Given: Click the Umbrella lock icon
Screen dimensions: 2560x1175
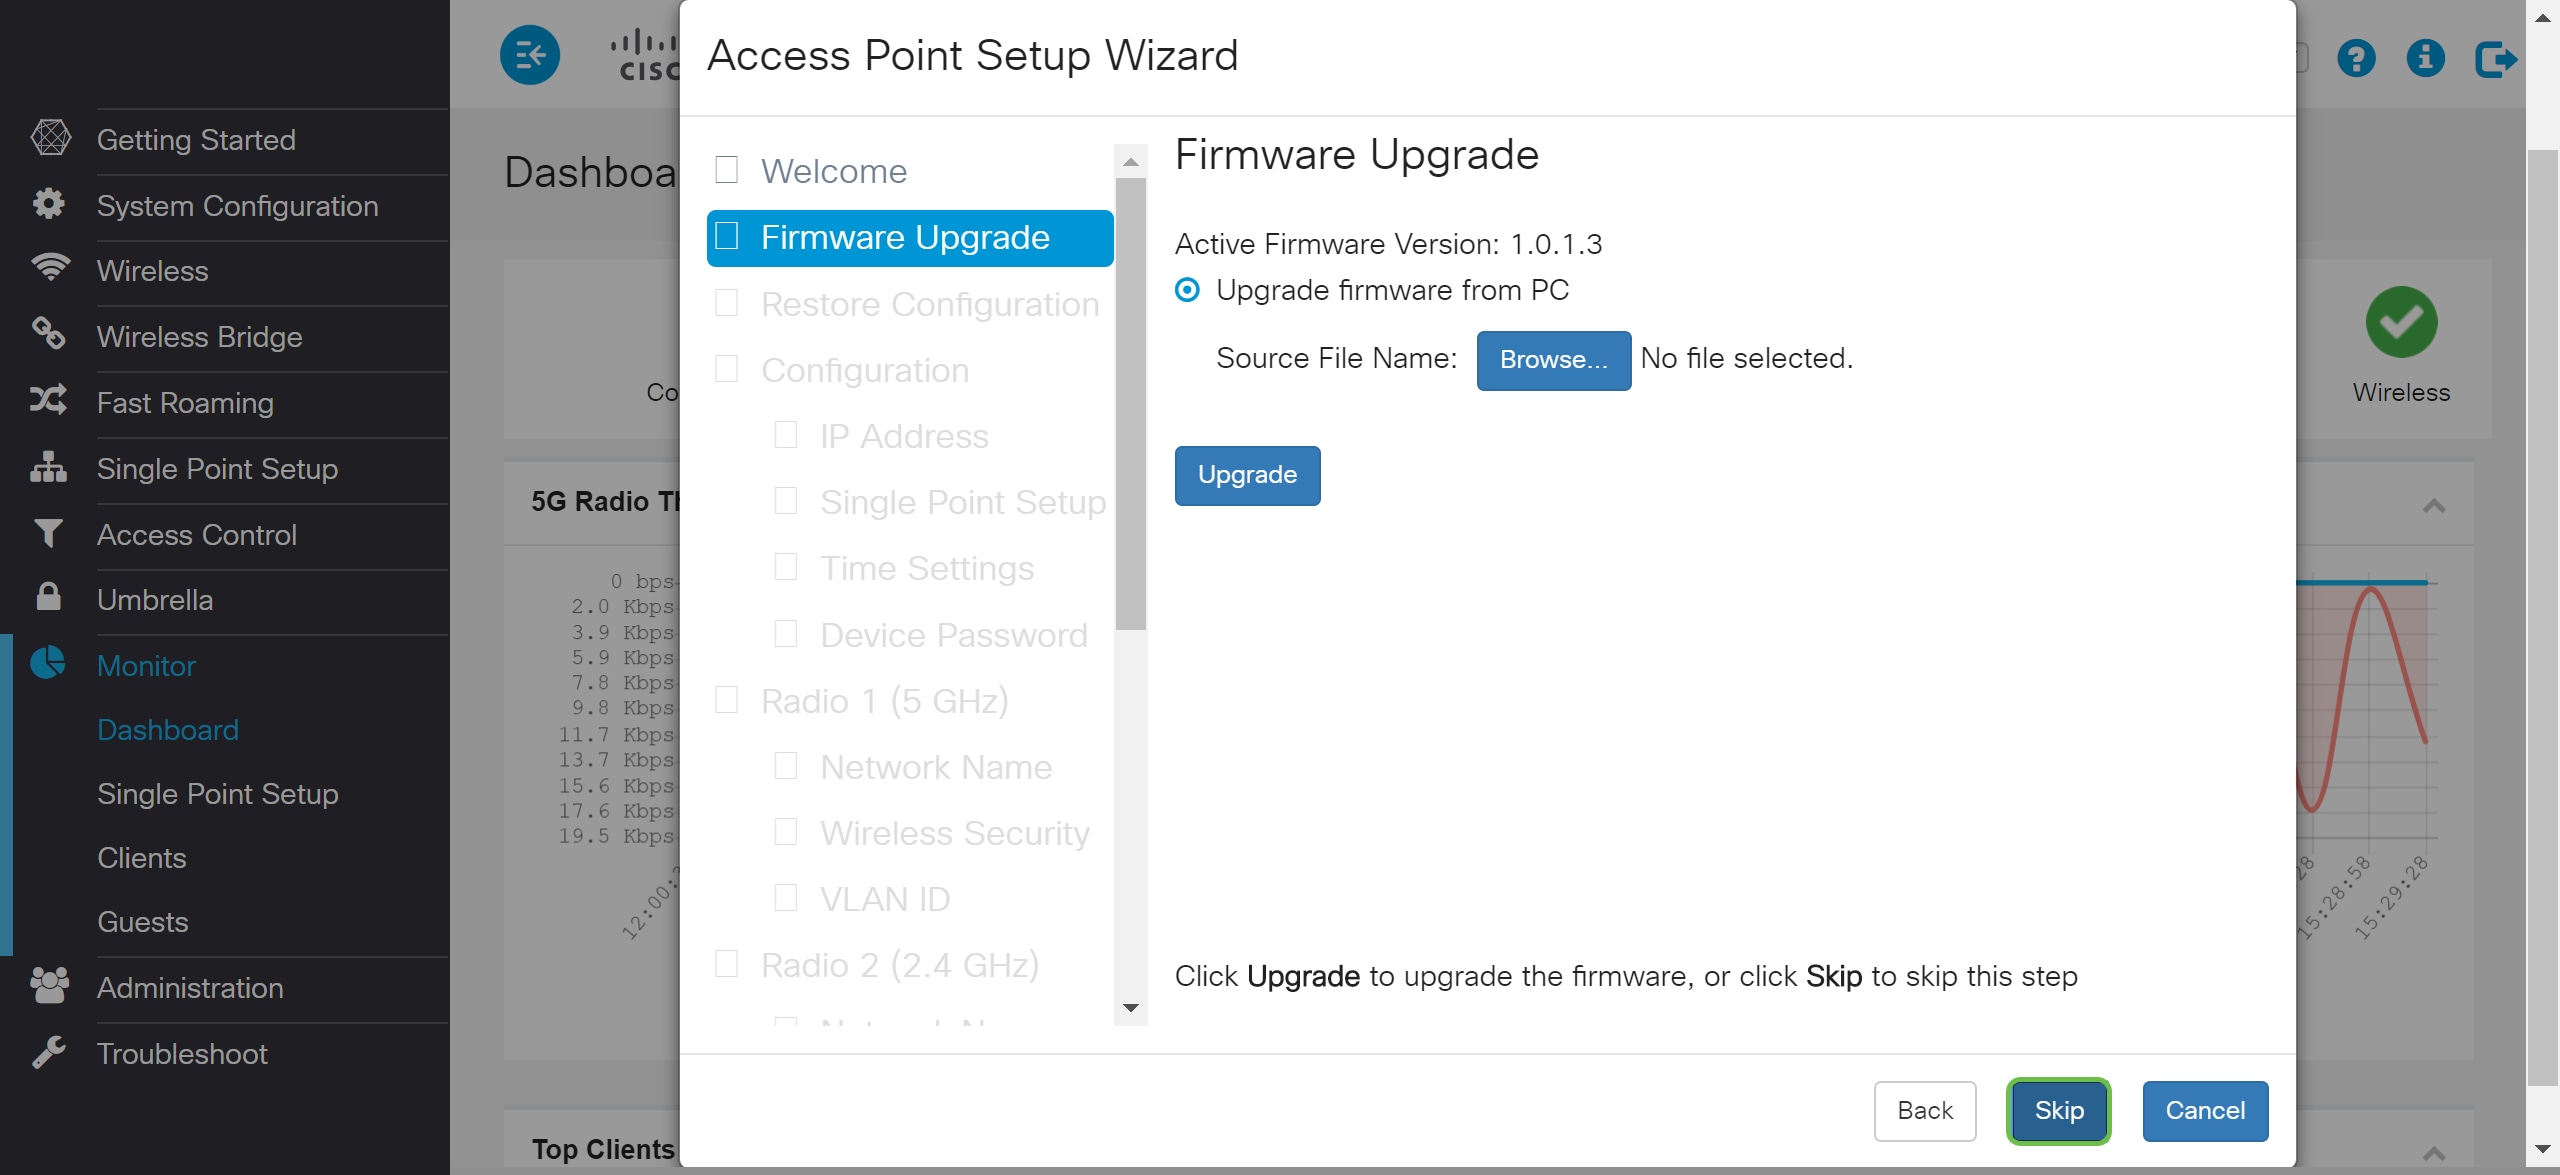Looking at the screenshot, I should (x=48, y=596).
